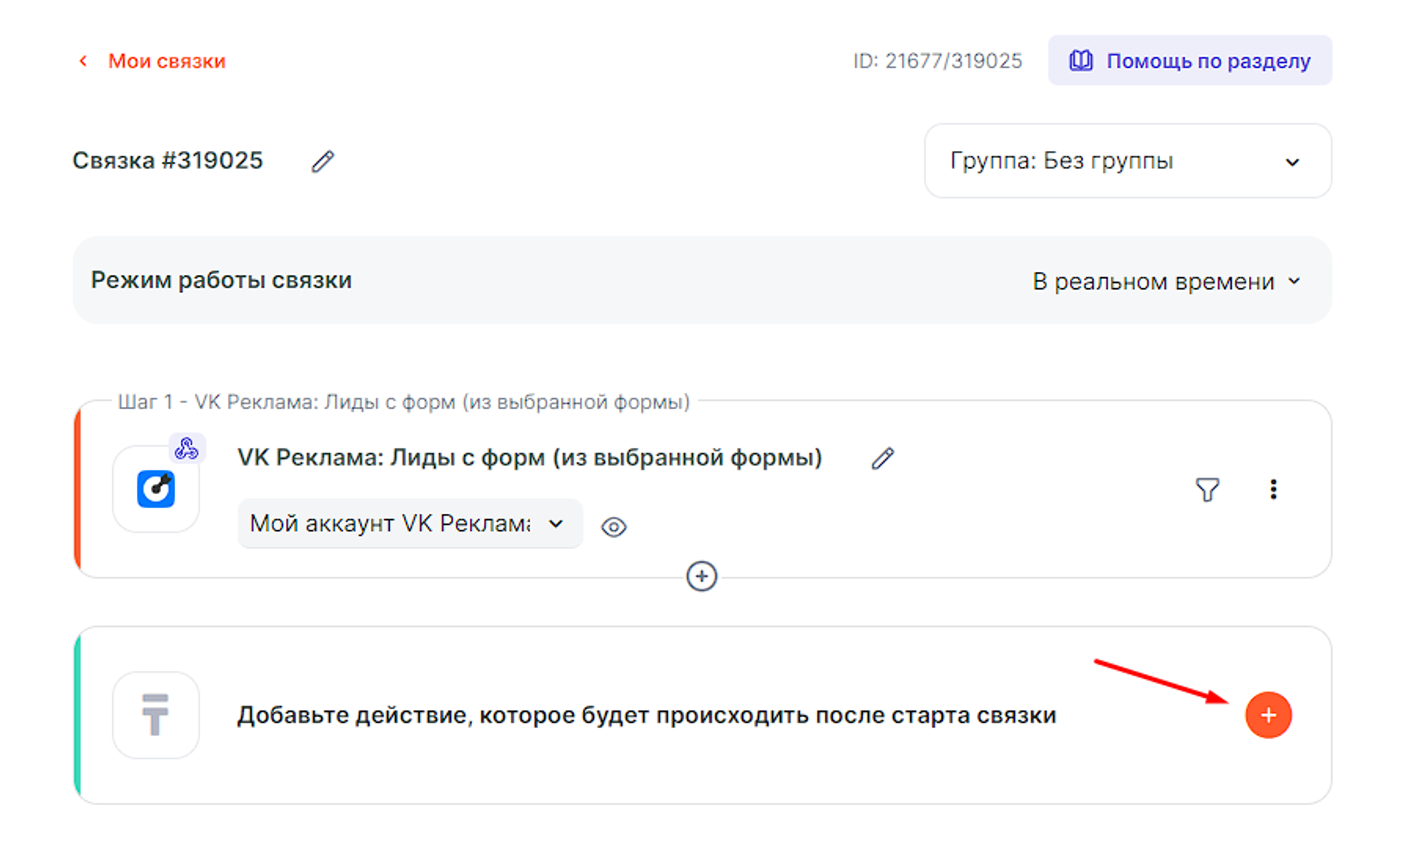Expand the В реальном времени mode dropdown

tap(1165, 281)
